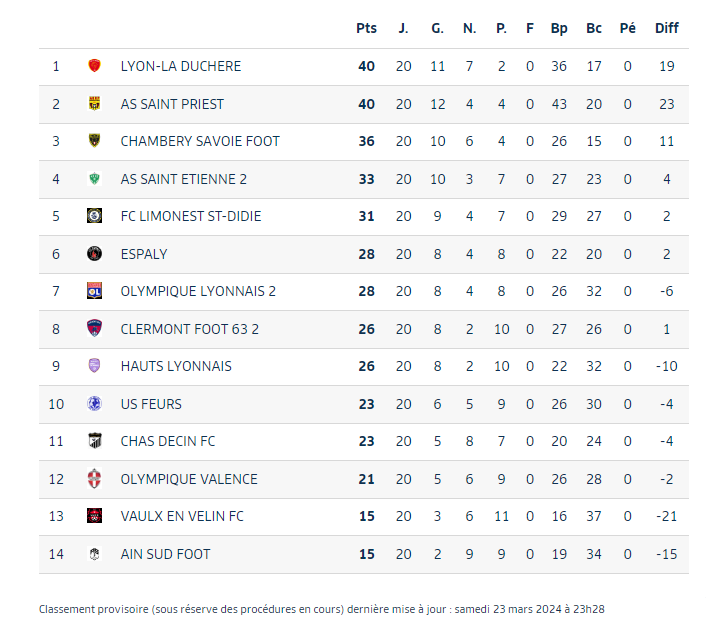Click the Chambery Savoie Foot team logo
This screenshot has height=628, width=706.
(x=95, y=141)
